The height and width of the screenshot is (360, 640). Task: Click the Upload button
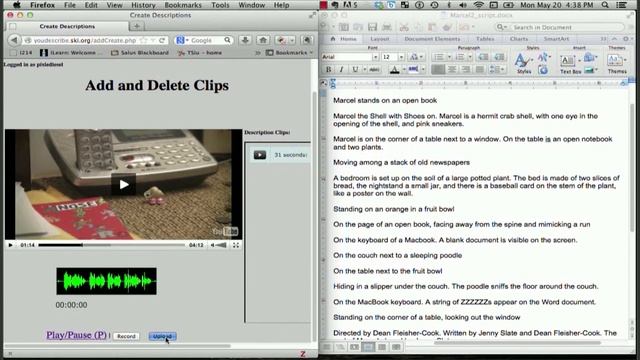[x=162, y=336]
